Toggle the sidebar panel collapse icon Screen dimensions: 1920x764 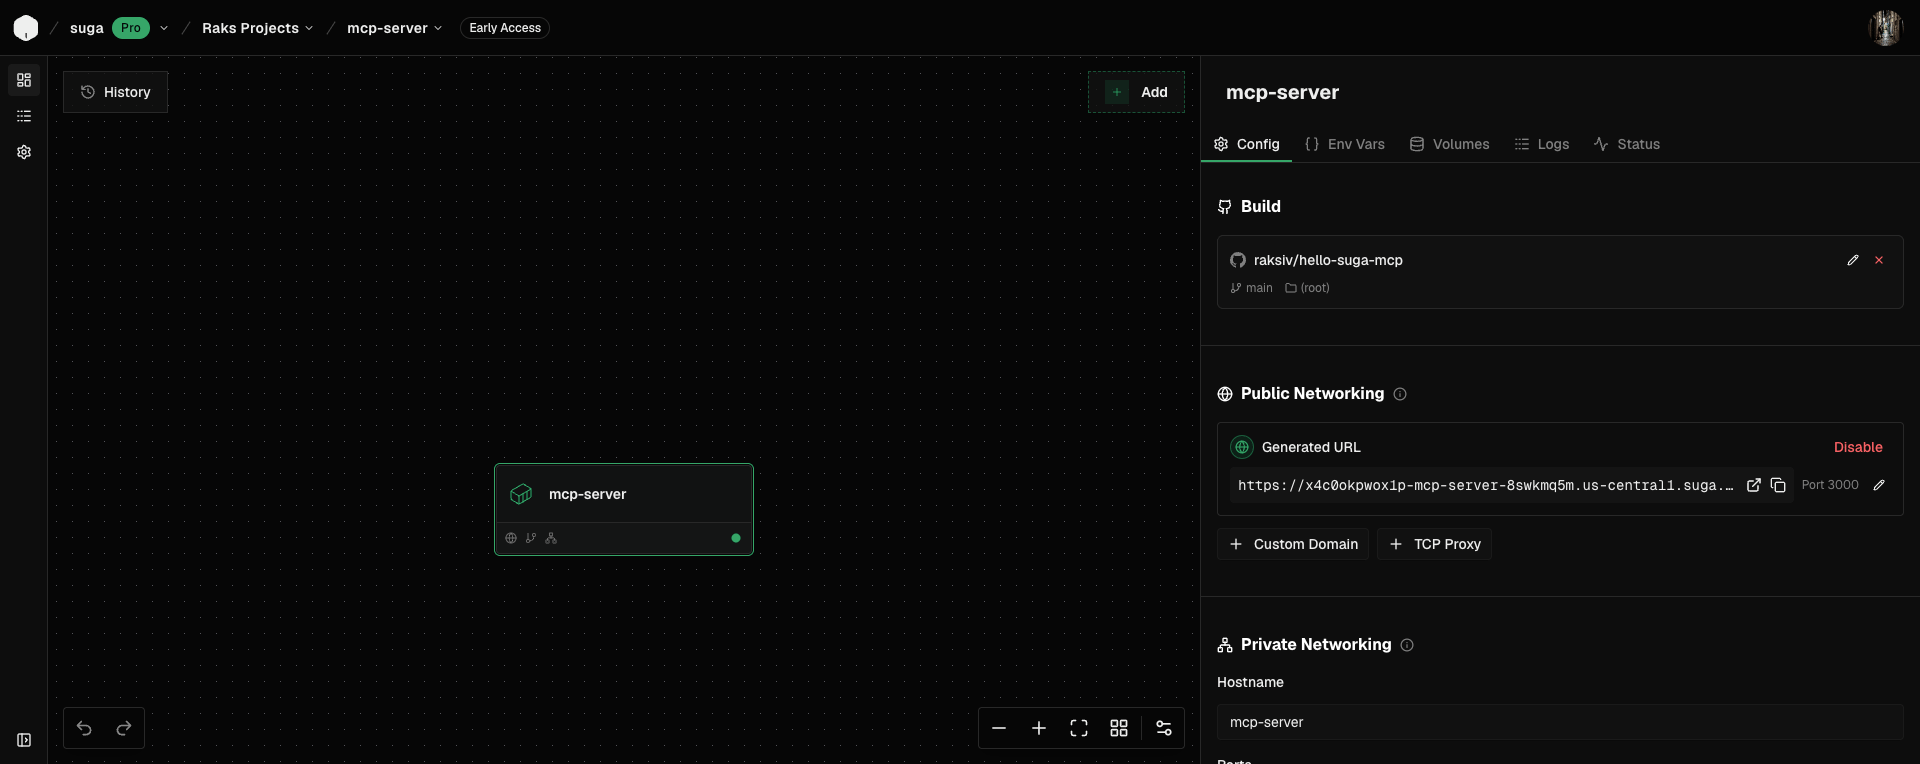point(24,740)
